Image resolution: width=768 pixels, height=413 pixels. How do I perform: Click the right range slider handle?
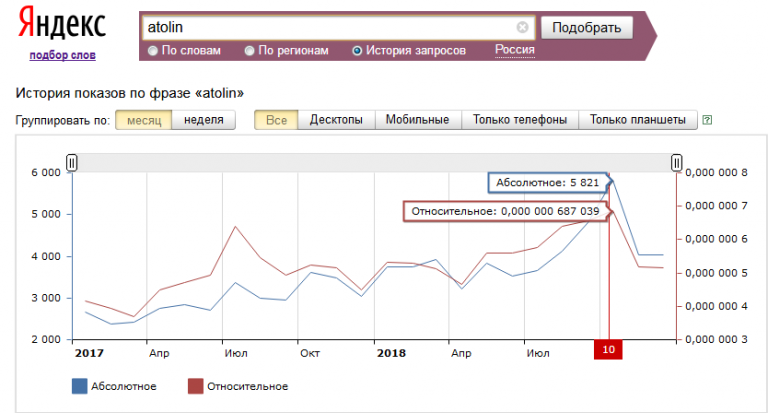[x=677, y=162]
